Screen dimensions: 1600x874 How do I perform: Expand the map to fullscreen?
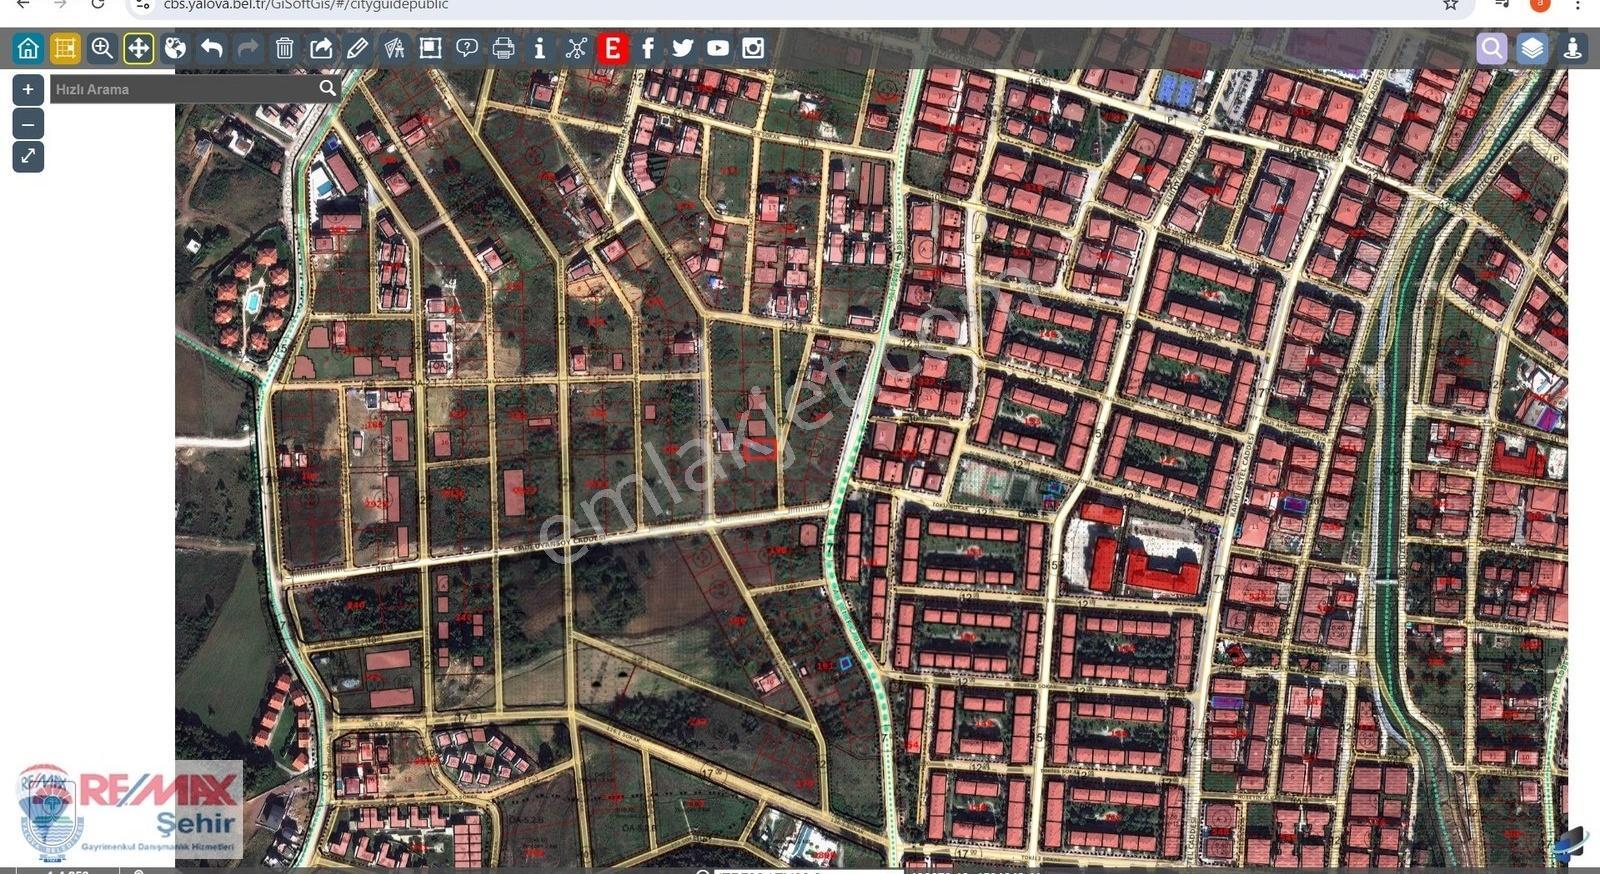pos(28,157)
